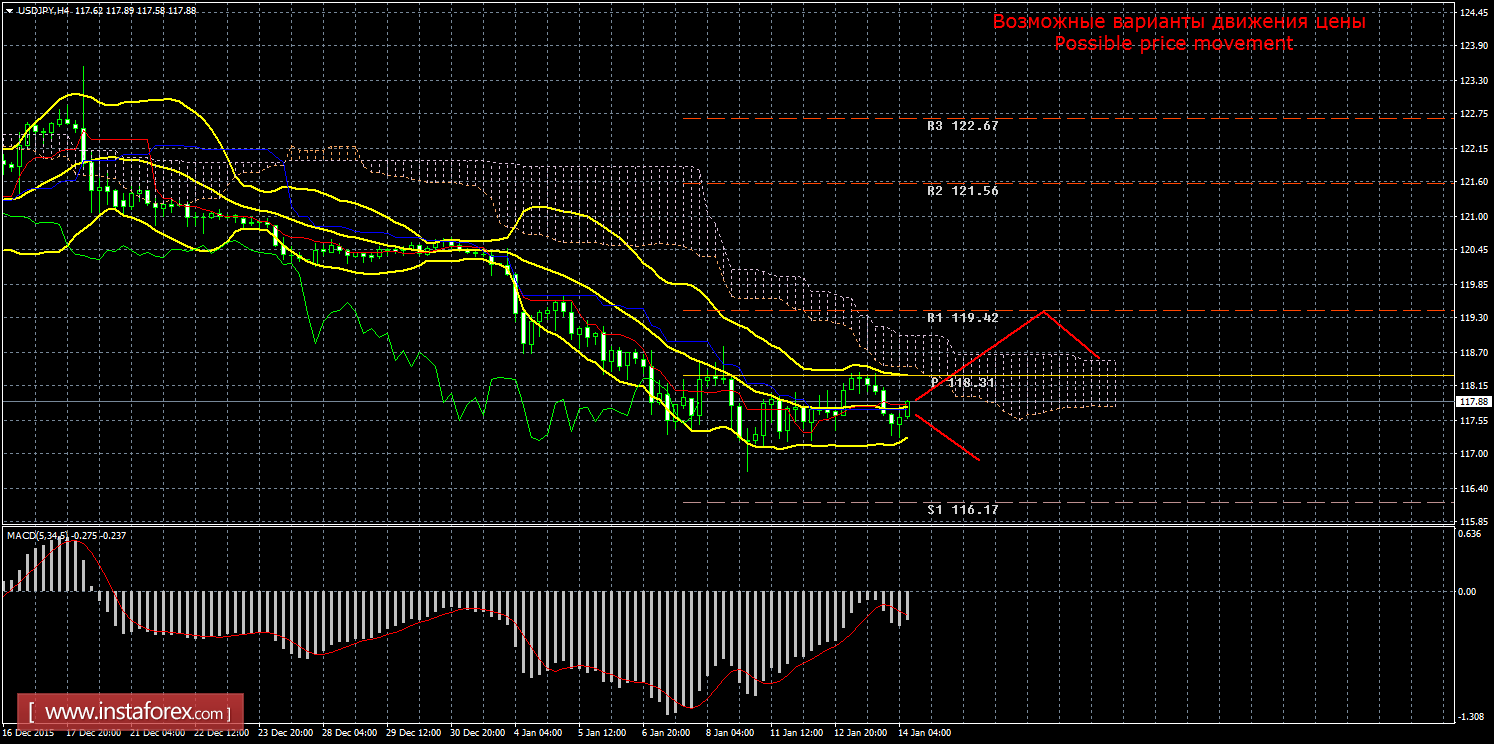Click the 0.636 MACD scale value
1494x744 pixels.
point(1468,533)
